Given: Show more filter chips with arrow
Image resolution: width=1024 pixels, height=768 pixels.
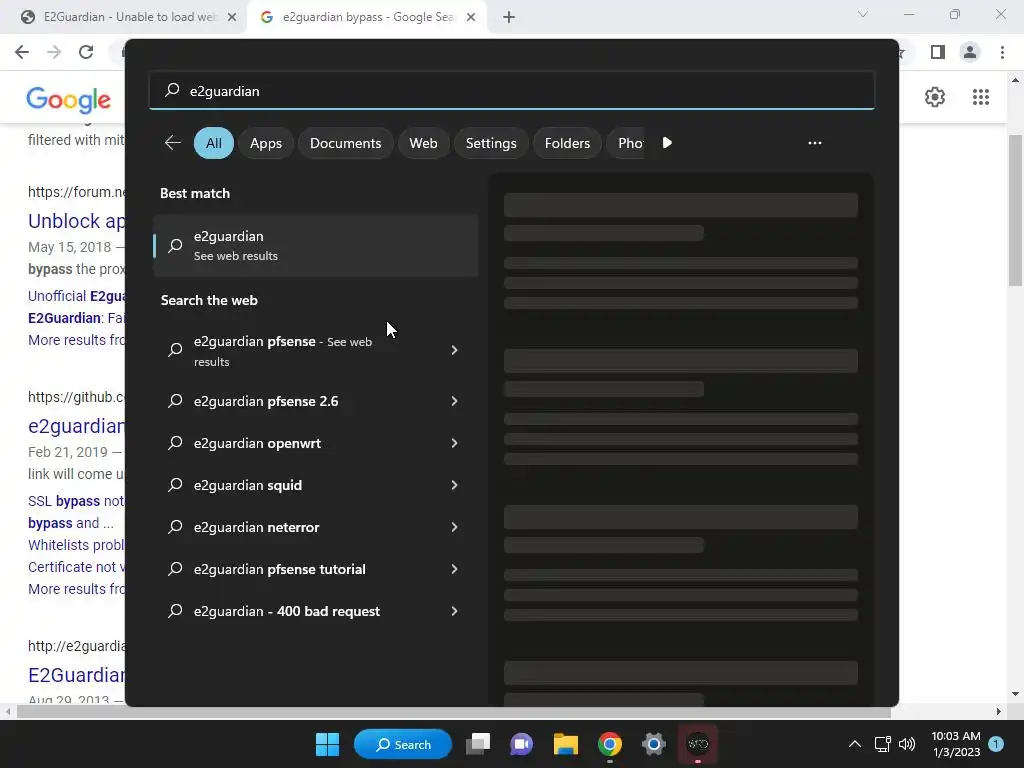Looking at the screenshot, I should click(667, 143).
